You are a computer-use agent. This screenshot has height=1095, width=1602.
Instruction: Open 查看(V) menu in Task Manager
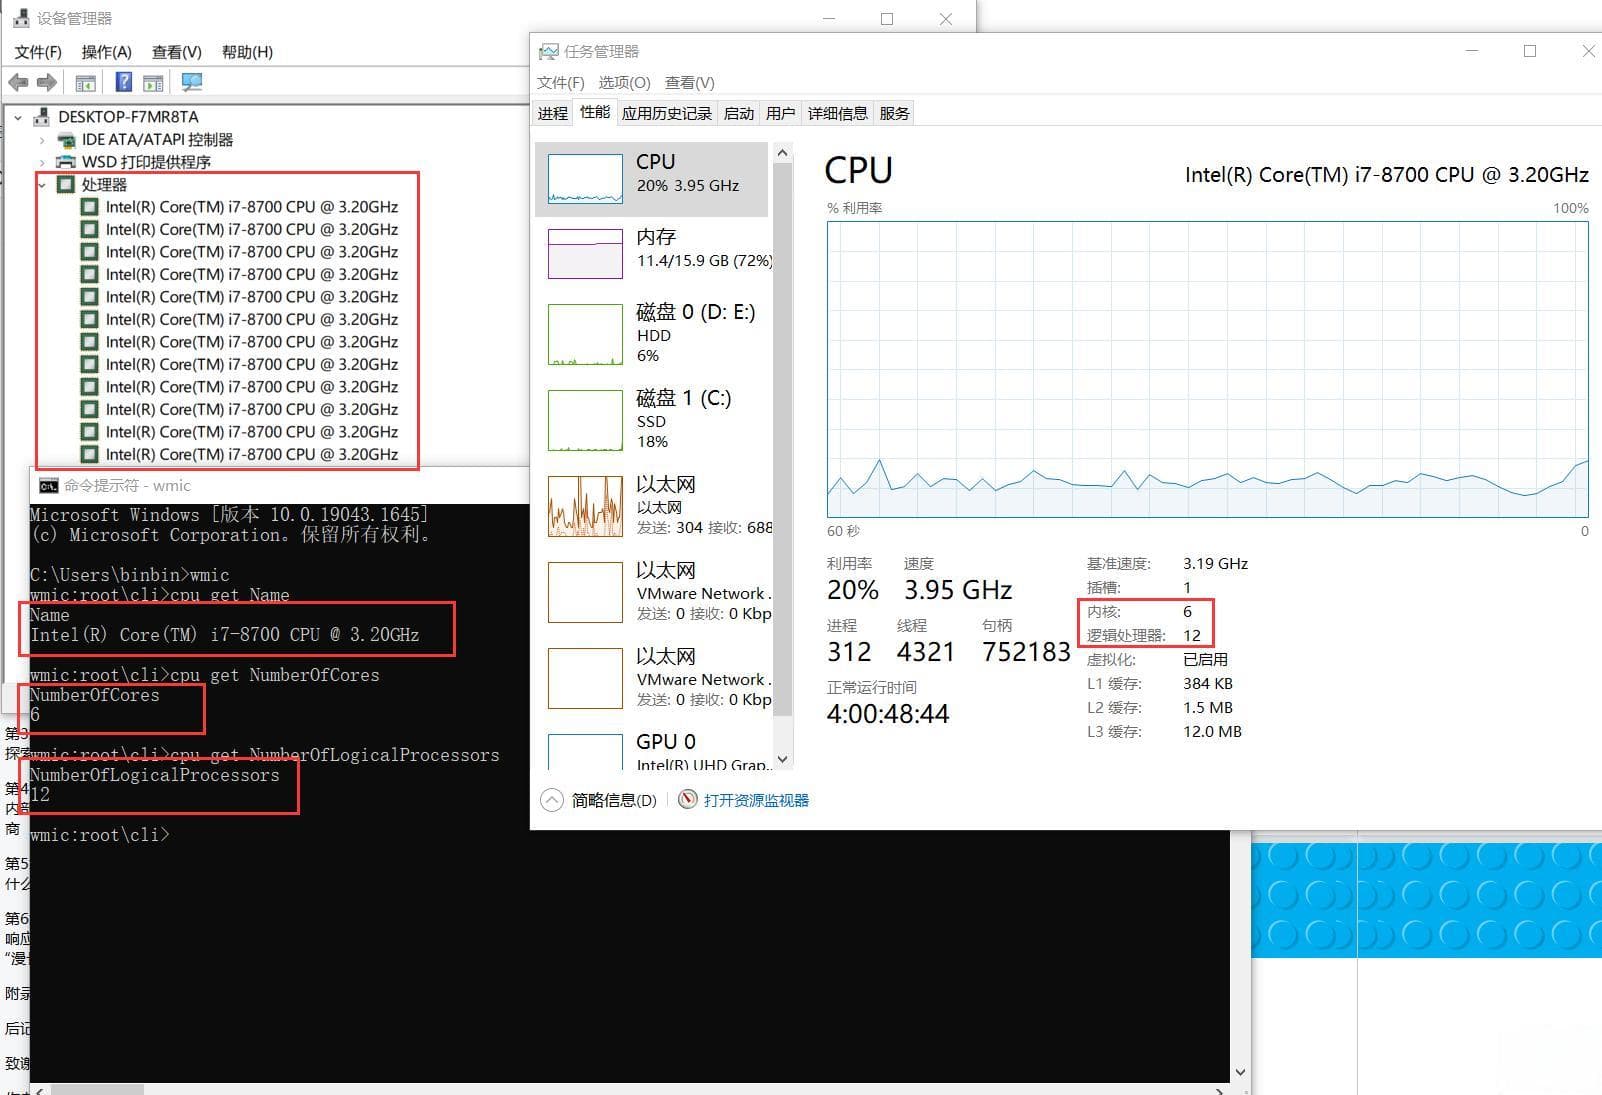(690, 82)
